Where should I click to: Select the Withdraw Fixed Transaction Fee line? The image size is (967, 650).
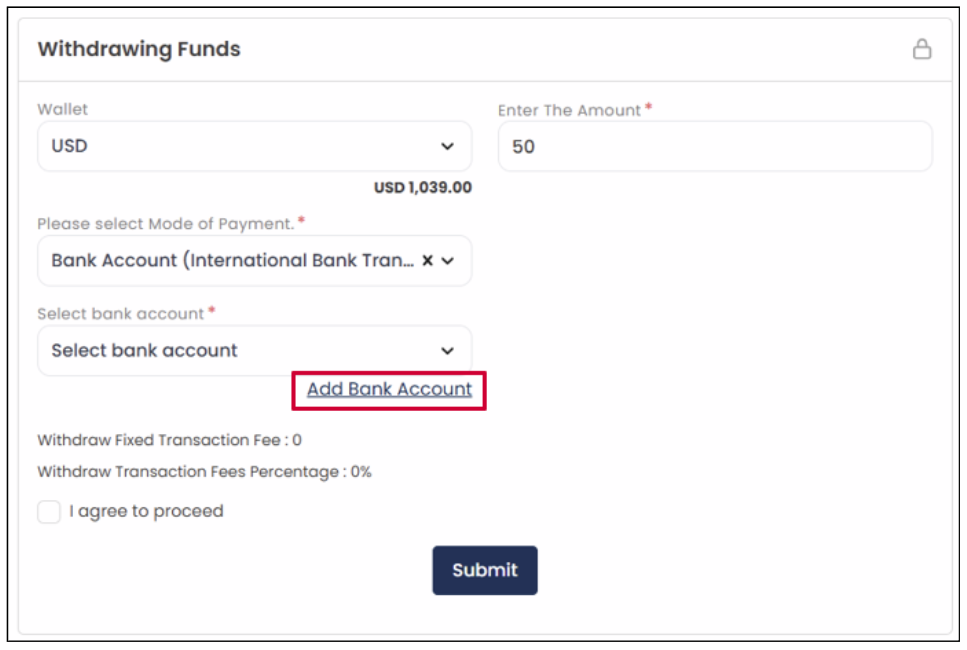coord(170,440)
